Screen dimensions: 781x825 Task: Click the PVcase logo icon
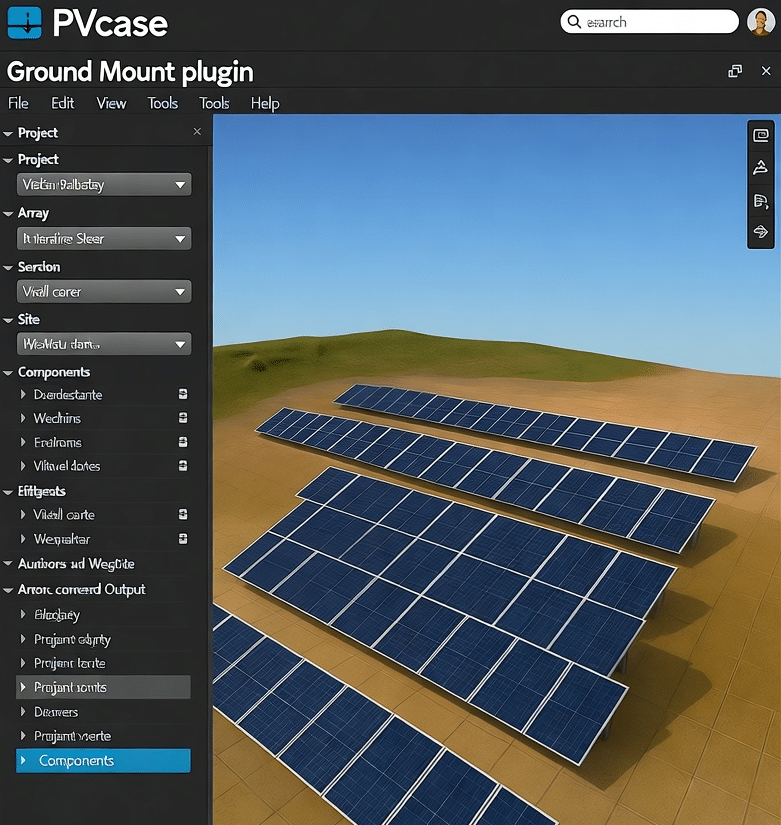[24, 22]
